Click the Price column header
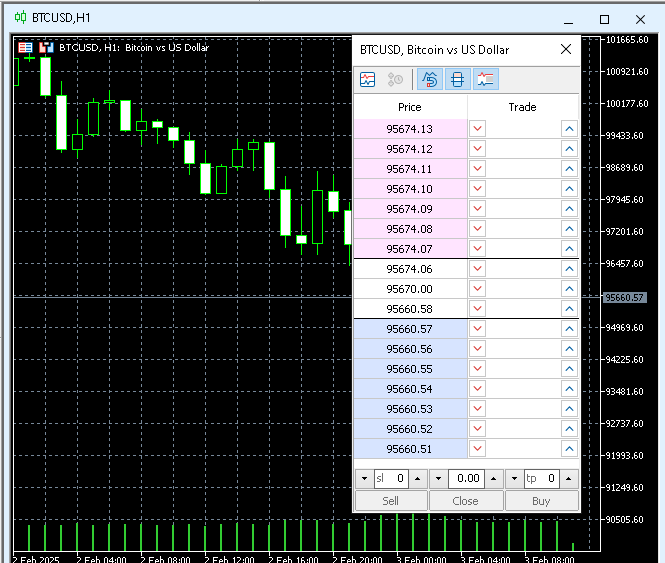The image size is (665, 563). [x=410, y=107]
